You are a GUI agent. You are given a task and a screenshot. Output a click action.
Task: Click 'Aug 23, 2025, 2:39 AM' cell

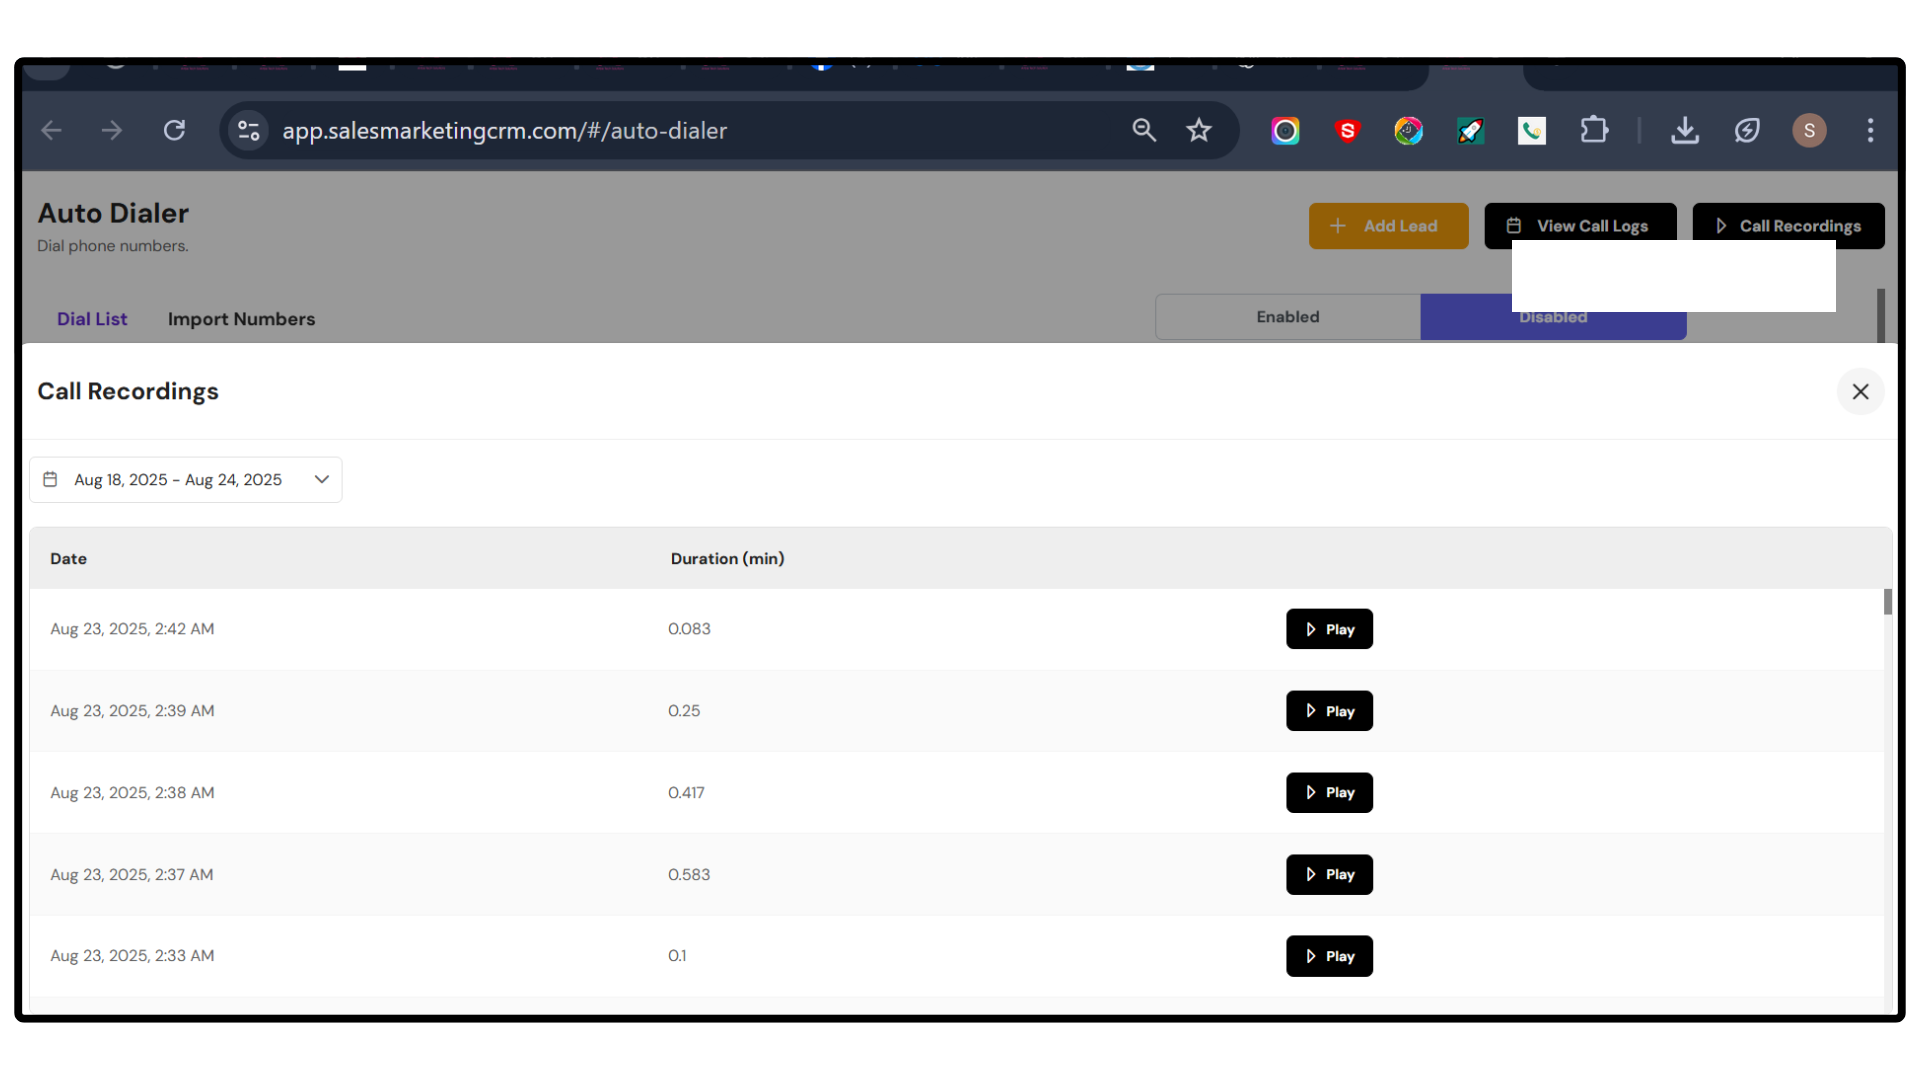tap(132, 711)
